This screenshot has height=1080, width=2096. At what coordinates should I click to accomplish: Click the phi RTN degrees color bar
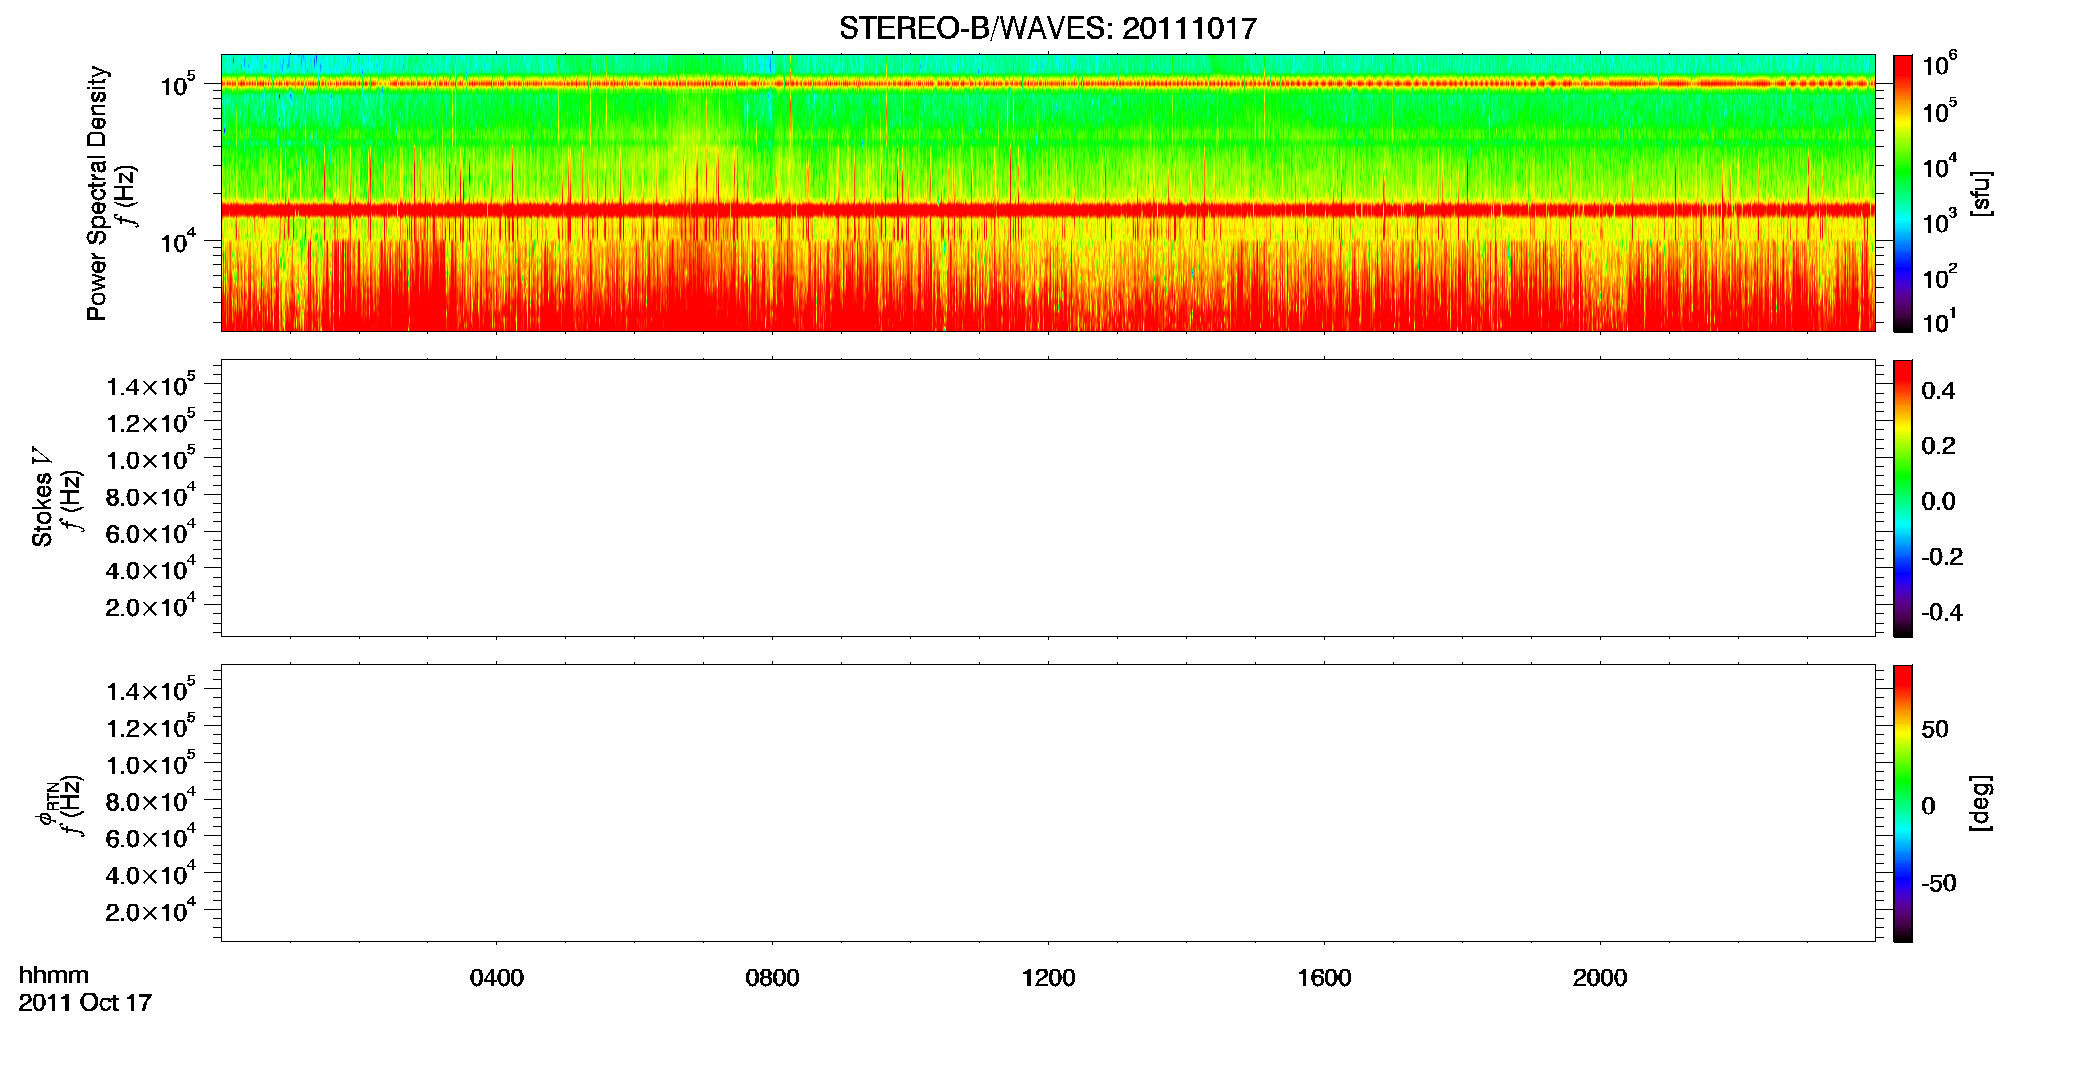point(1903,803)
